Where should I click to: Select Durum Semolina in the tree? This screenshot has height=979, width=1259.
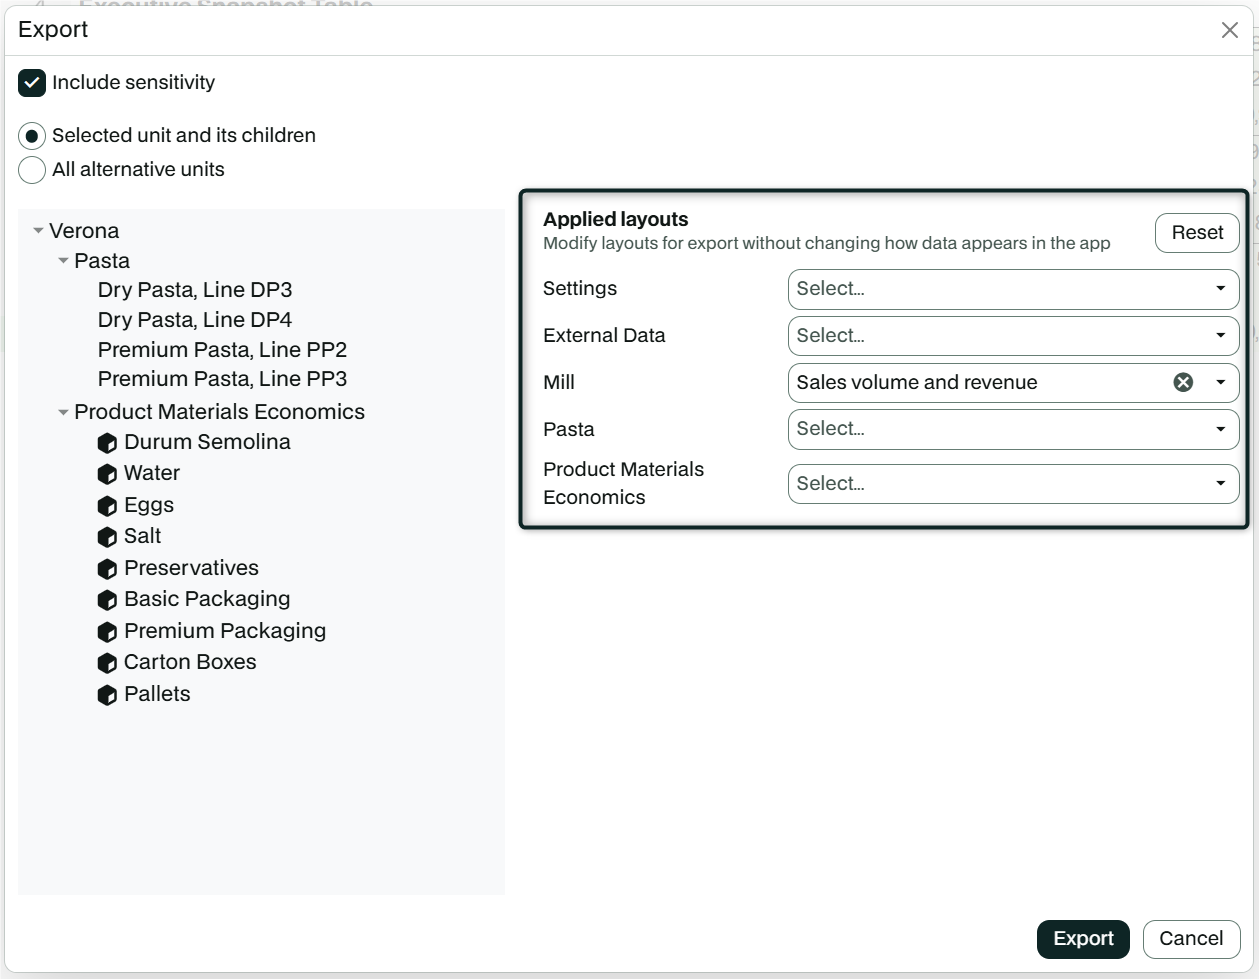pos(207,442)
